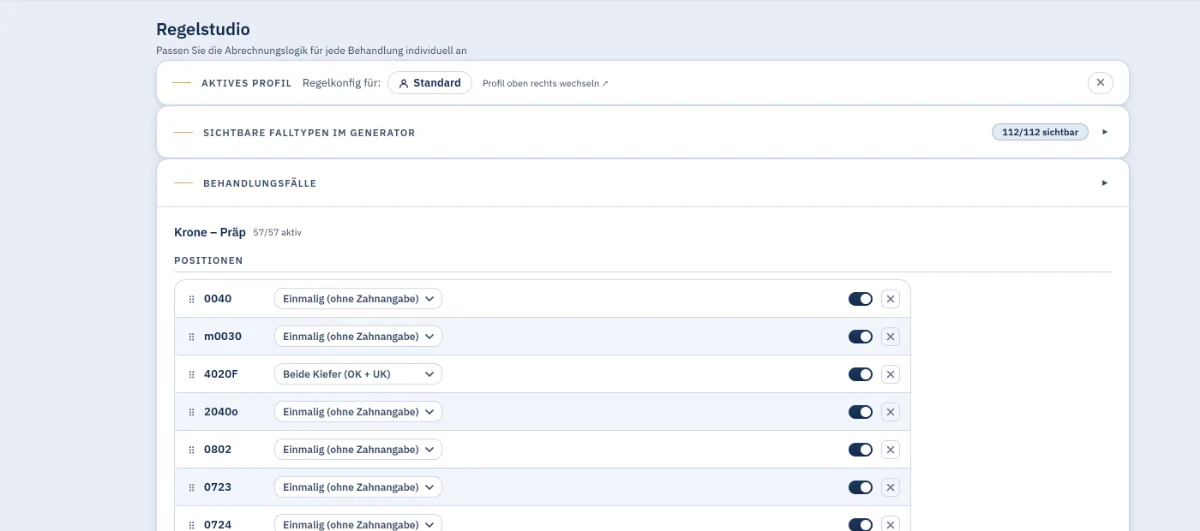Image resolution: width=1200 pixels, height=531 pixels.
Task: Remove position 0802 with its X button
Action: click(x=890, y=450)
